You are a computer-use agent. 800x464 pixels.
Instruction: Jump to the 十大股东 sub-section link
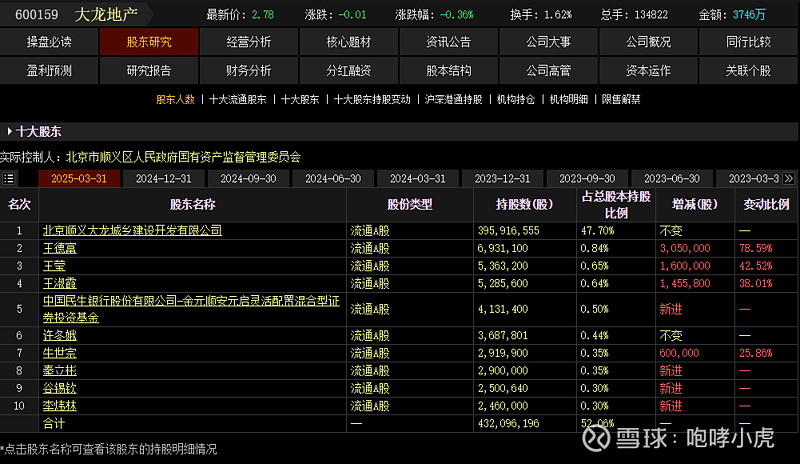300,100
